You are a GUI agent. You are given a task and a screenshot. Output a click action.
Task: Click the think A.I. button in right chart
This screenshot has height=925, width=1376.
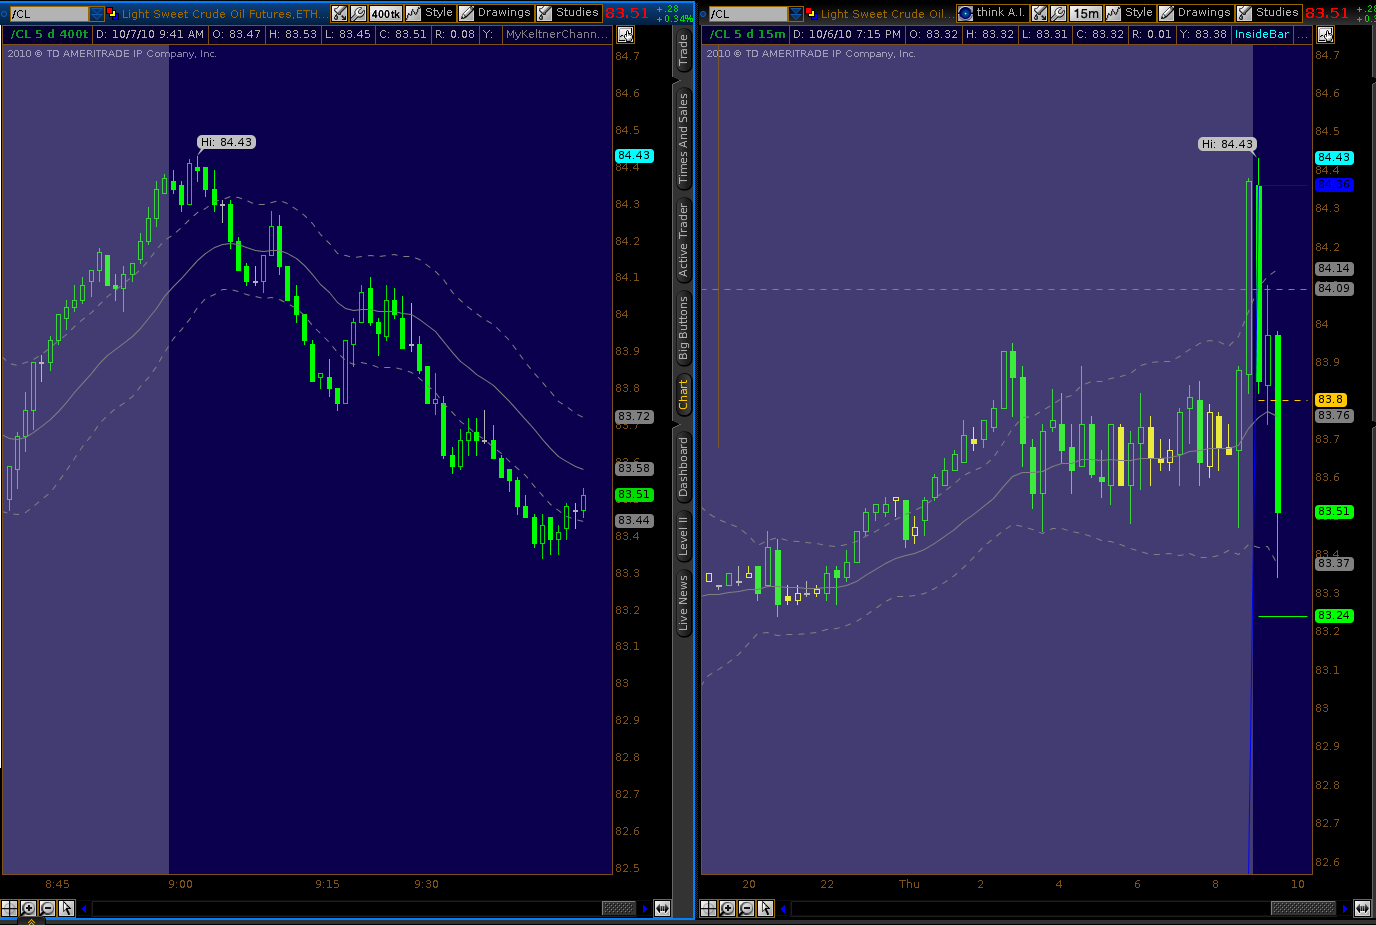point(992,13)
